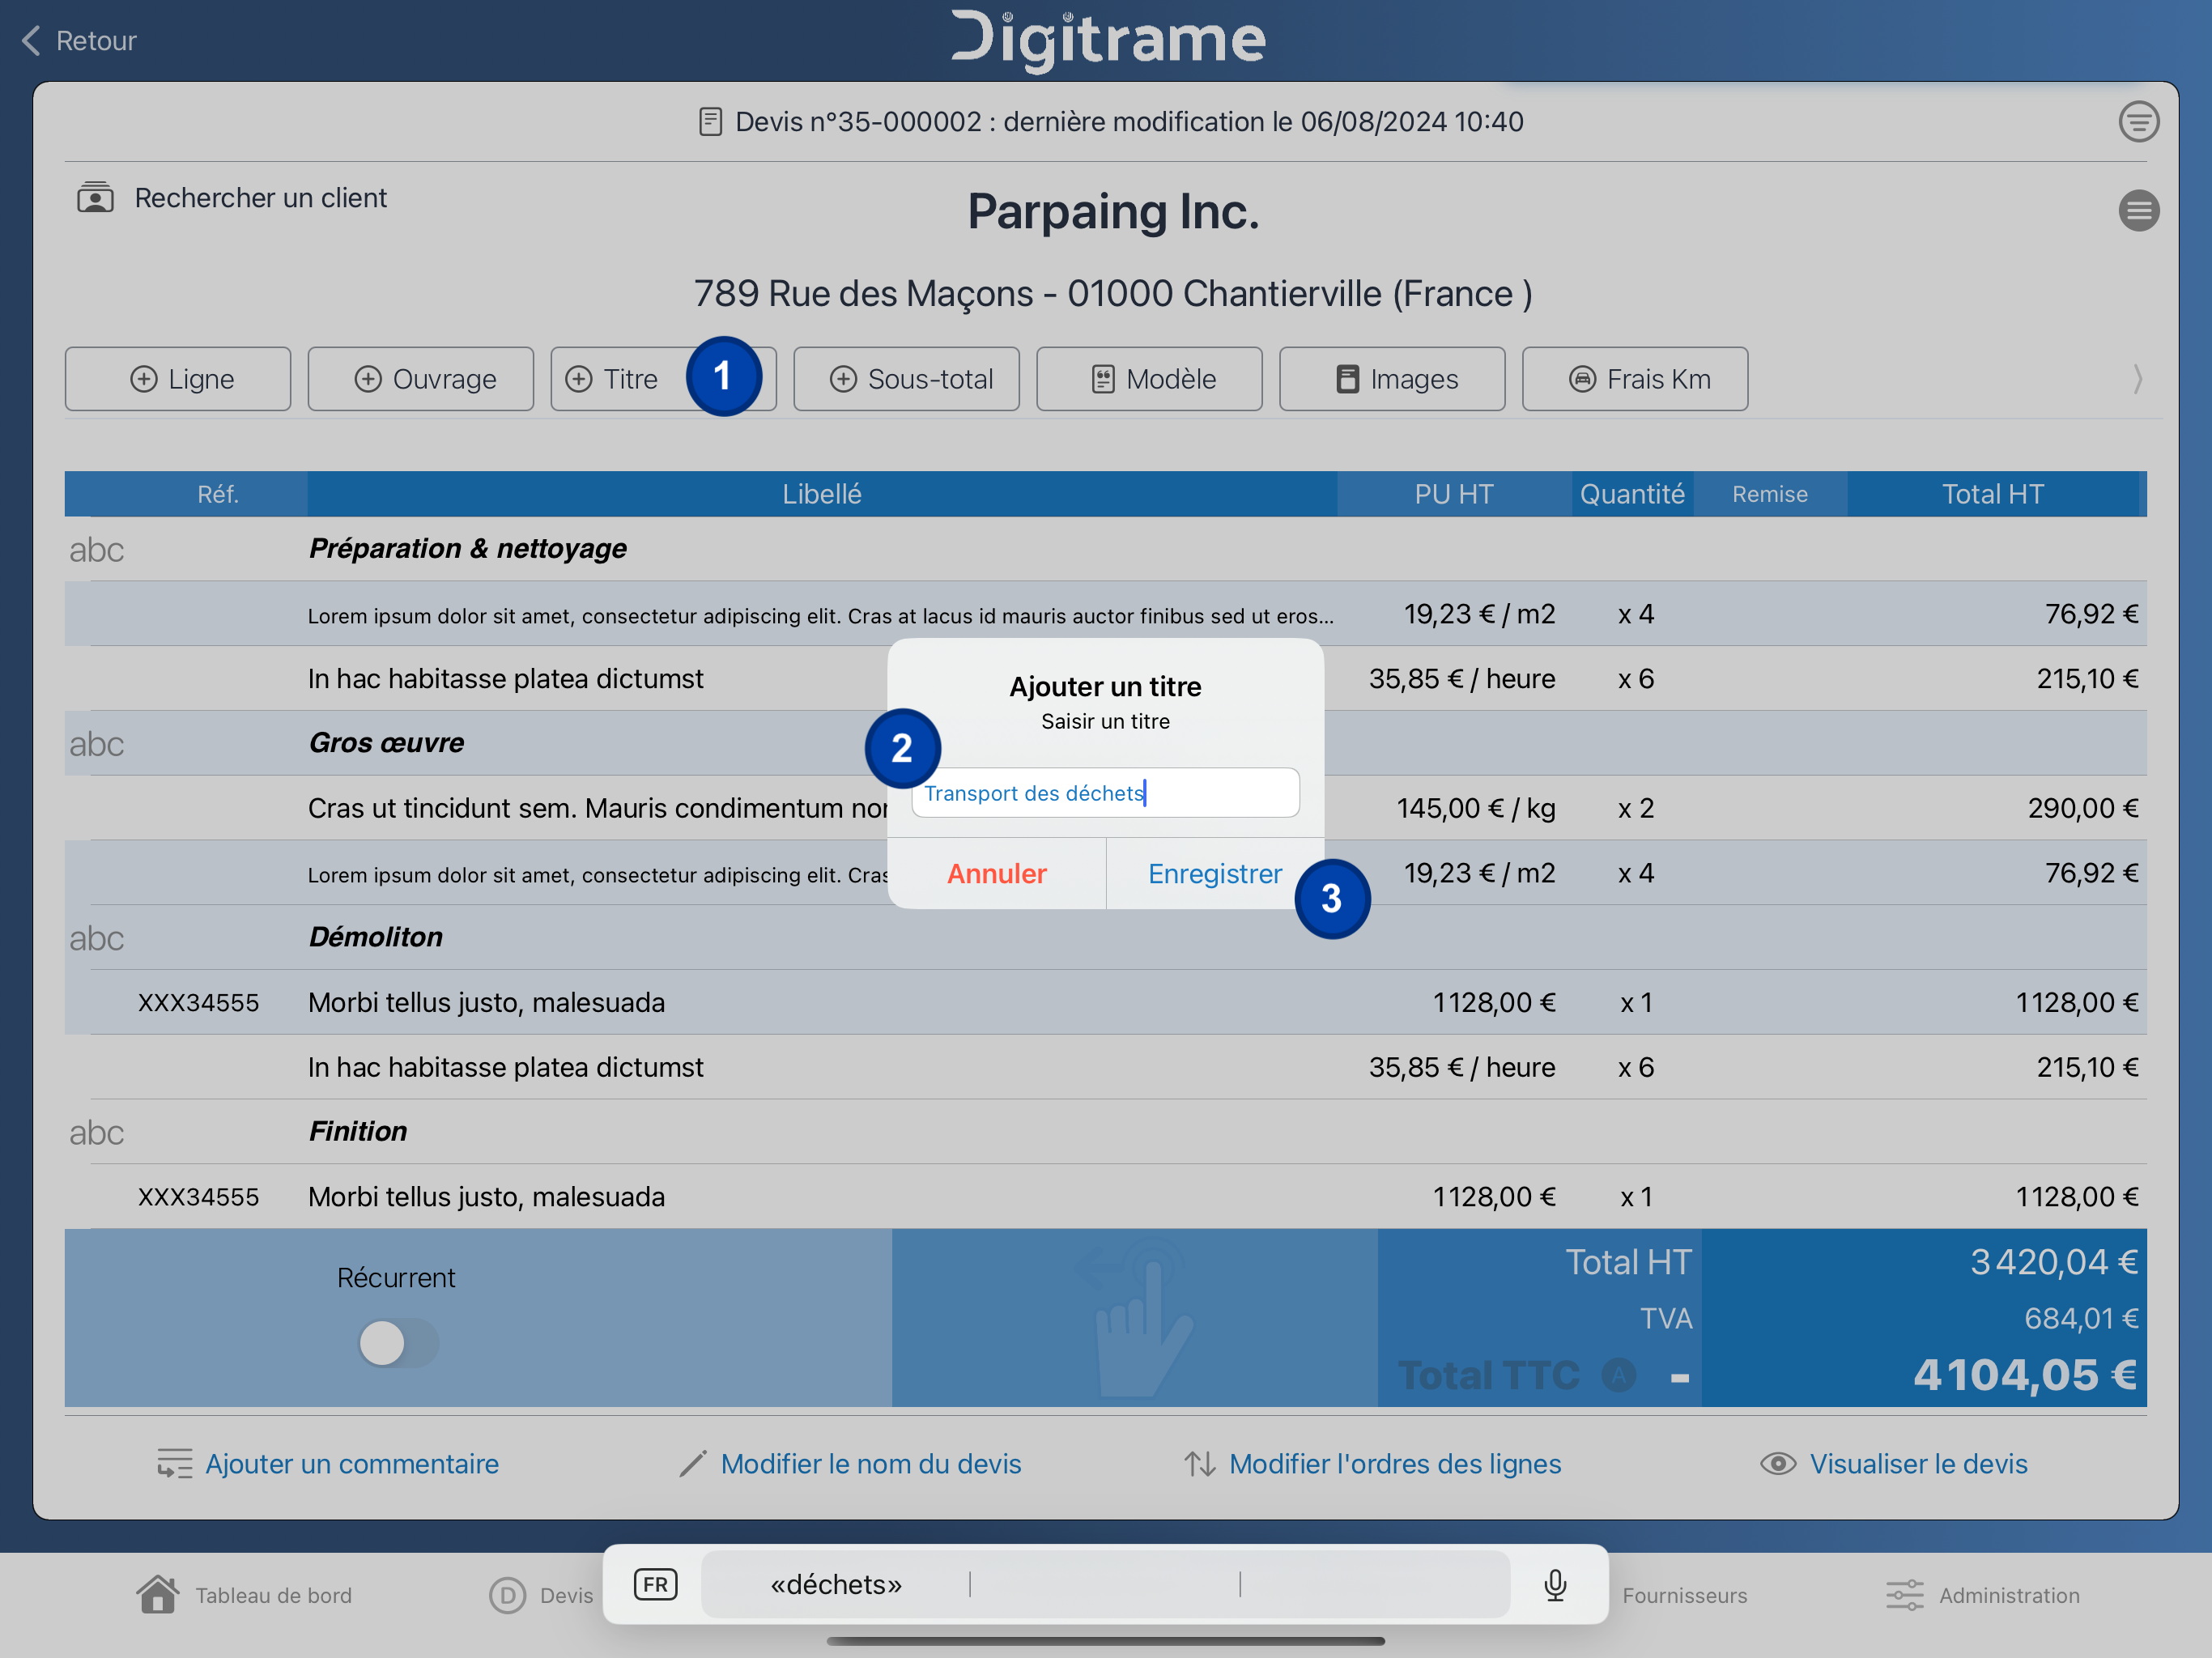The image size is (2212, 1658).
Task: Click Modifier l'ordres des lignes
Action: pos(1372,1464)
